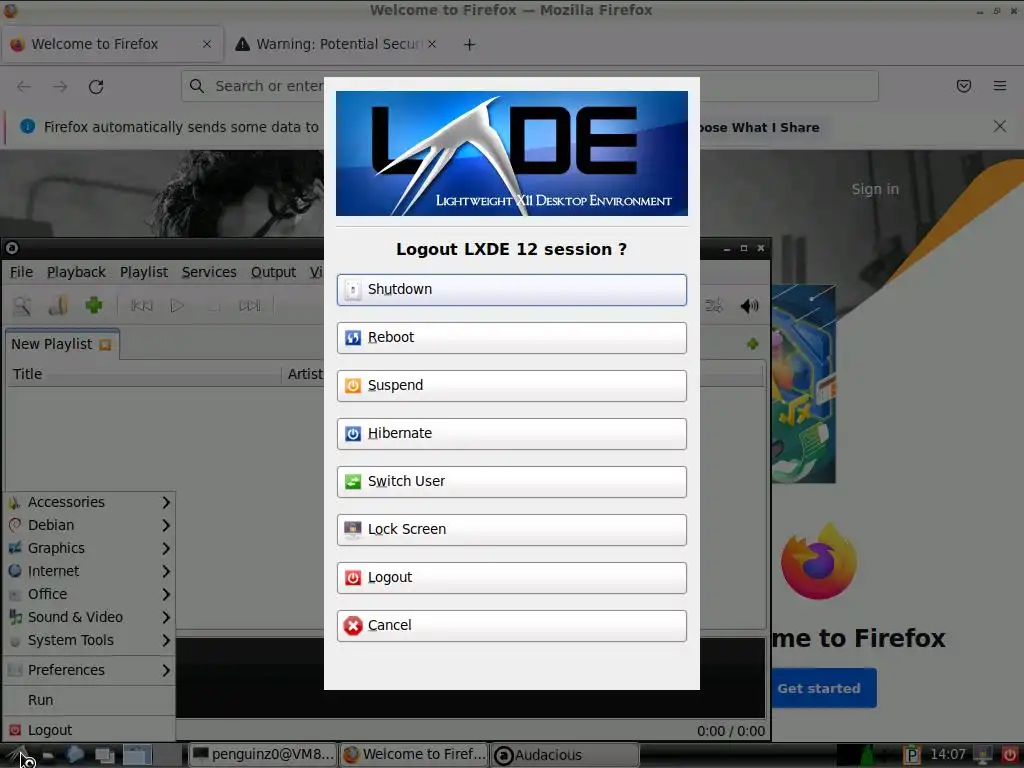Click Logout button in the session dialog

coord(511,577)
